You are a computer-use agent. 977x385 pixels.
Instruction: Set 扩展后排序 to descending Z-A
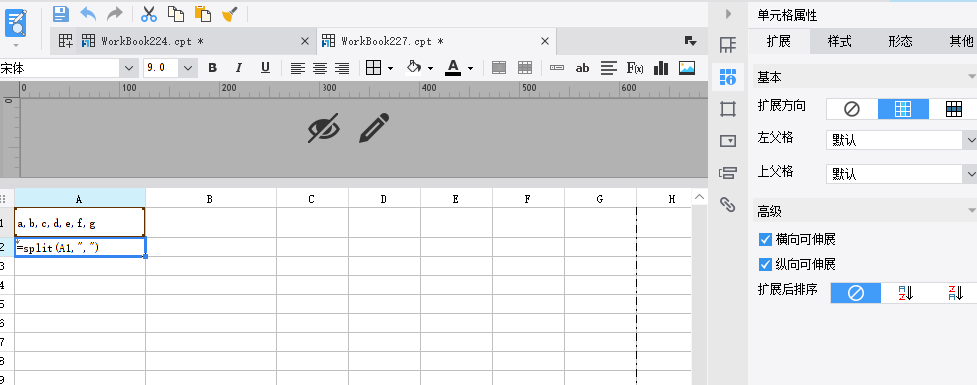click(x=954, y=293)
